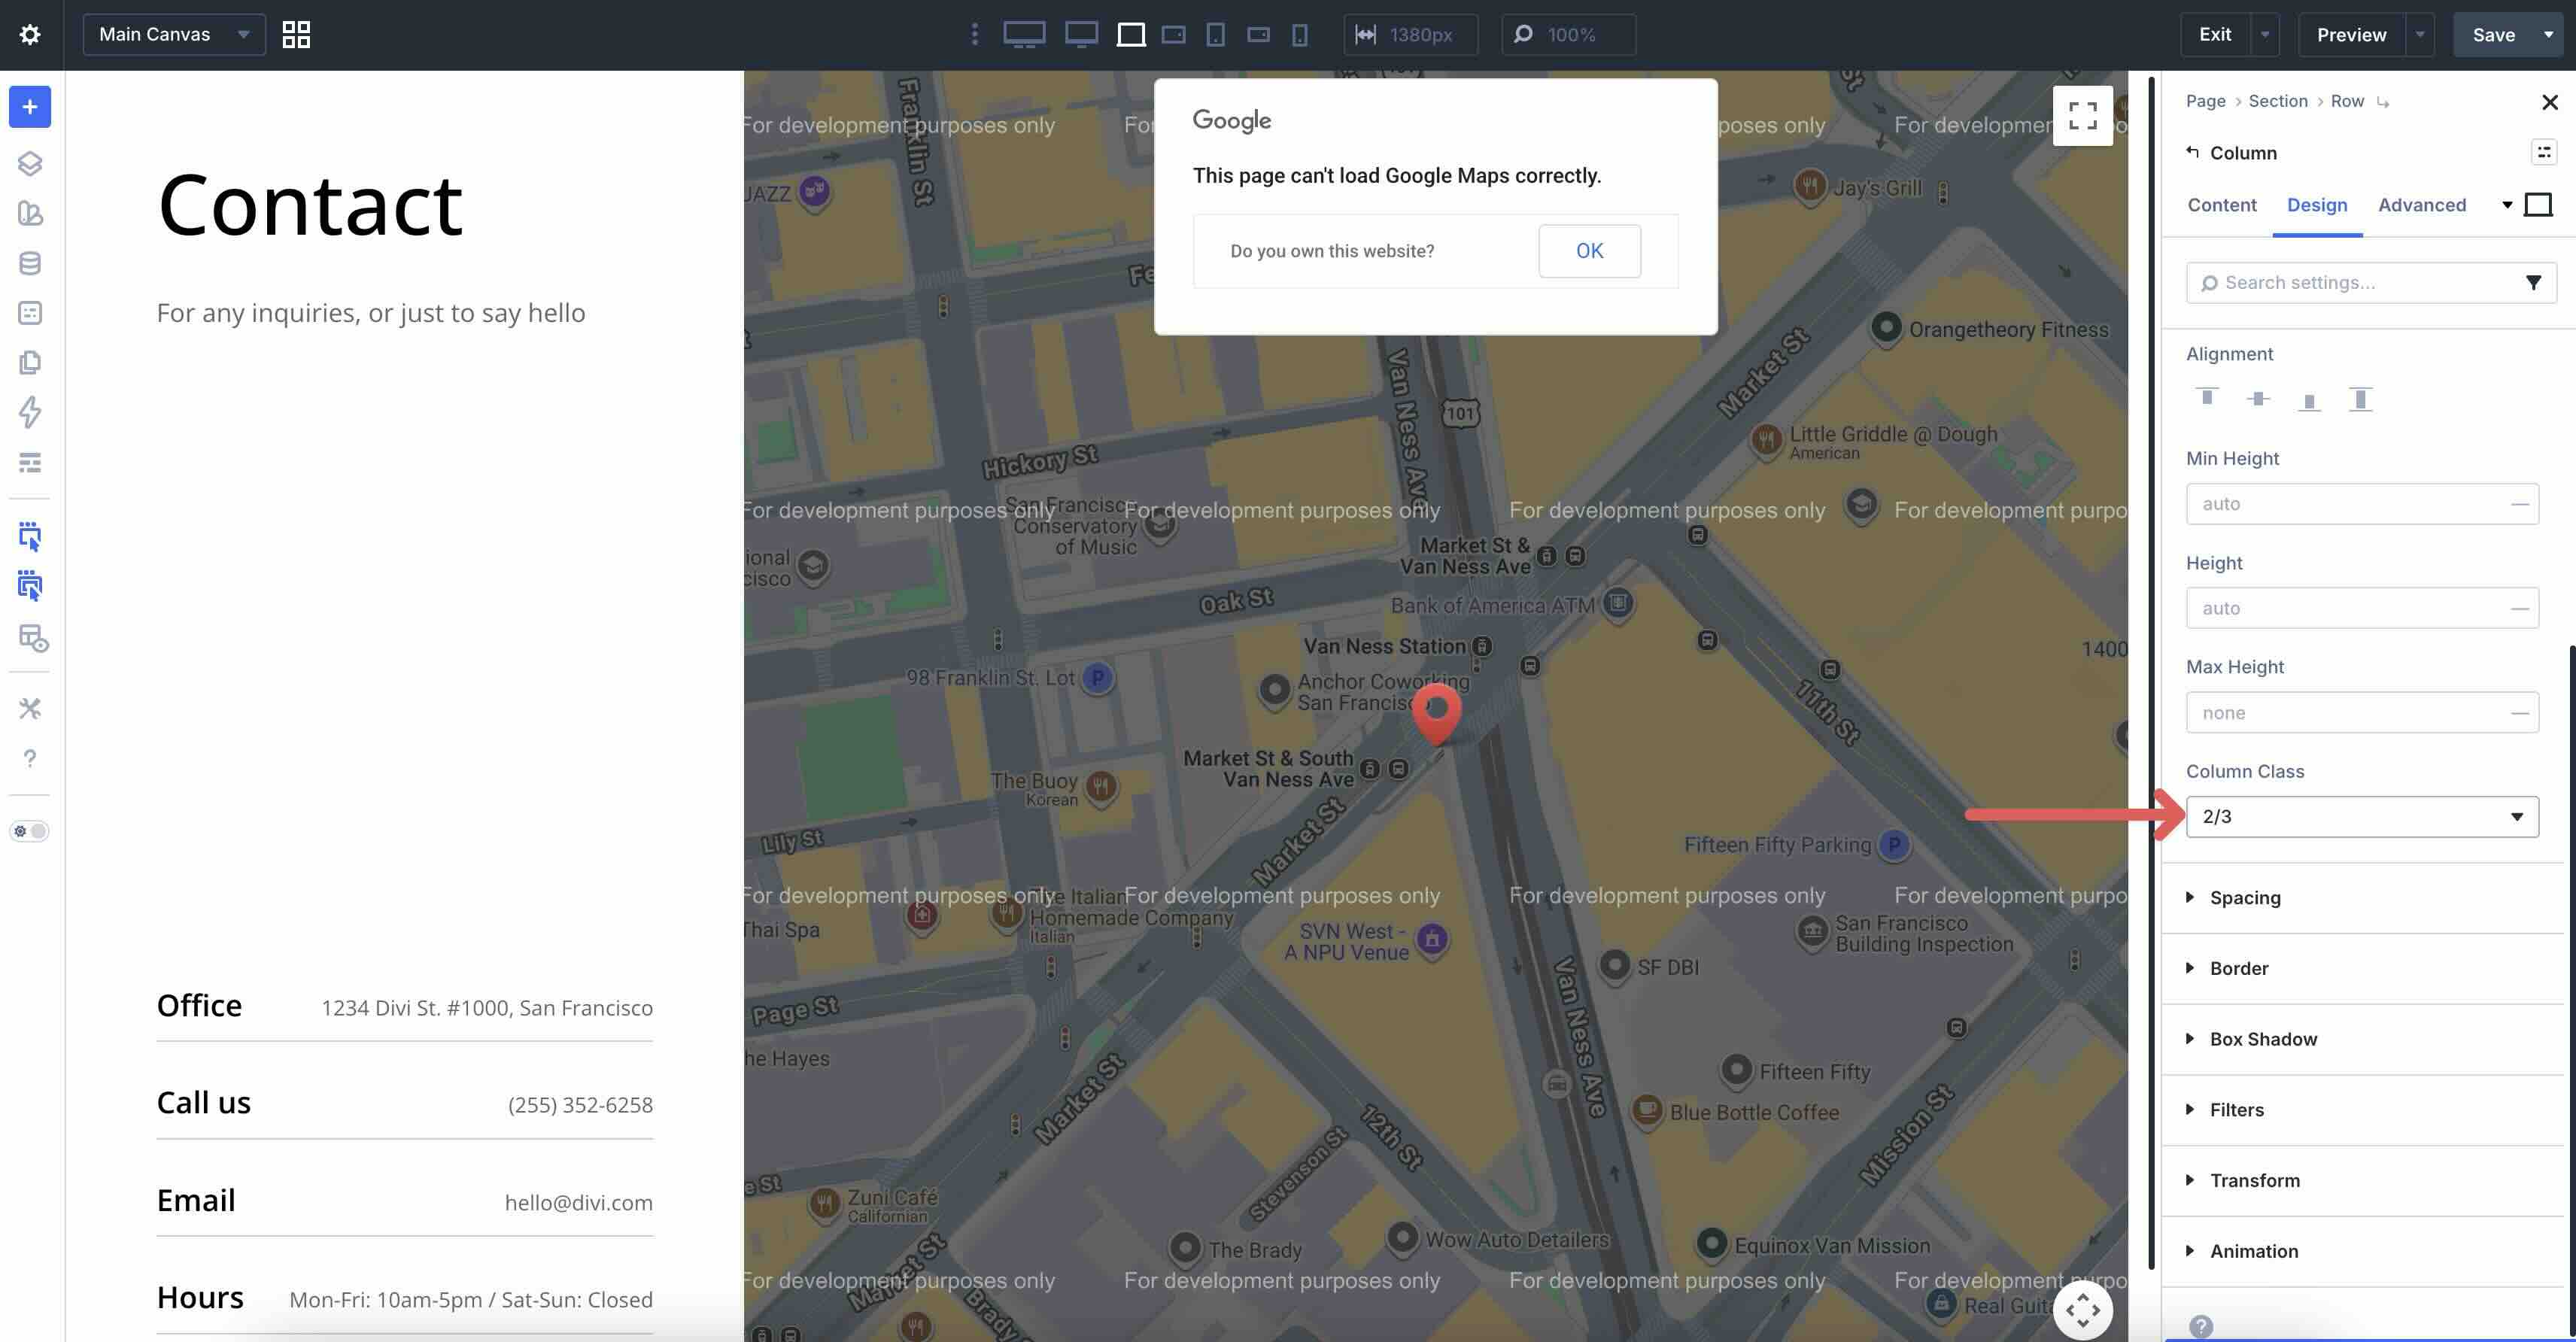Image resolution: width=2576 pixels, height=1342 pixels.
Task: Switch to the Content tab
Action: click(x=2221, y=205)
